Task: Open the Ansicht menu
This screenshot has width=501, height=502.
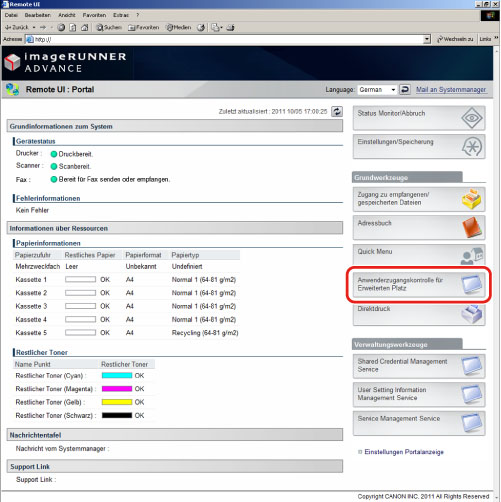Action: click(x=67, y=15)
